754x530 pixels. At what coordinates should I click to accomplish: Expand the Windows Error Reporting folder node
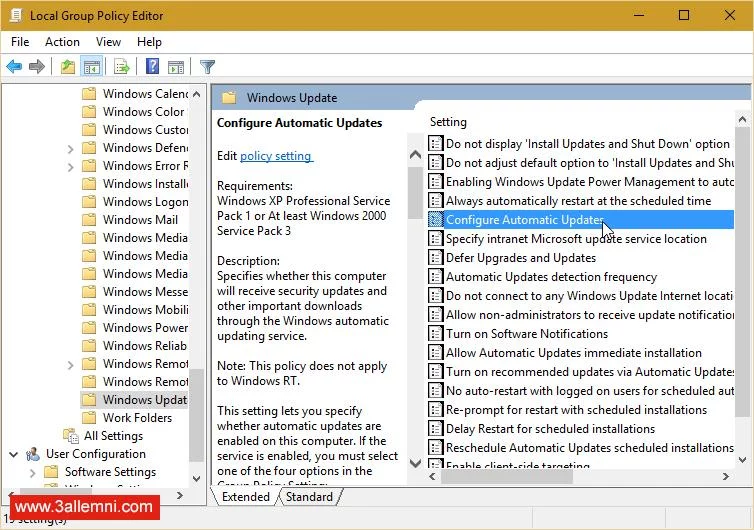point(70,166)
